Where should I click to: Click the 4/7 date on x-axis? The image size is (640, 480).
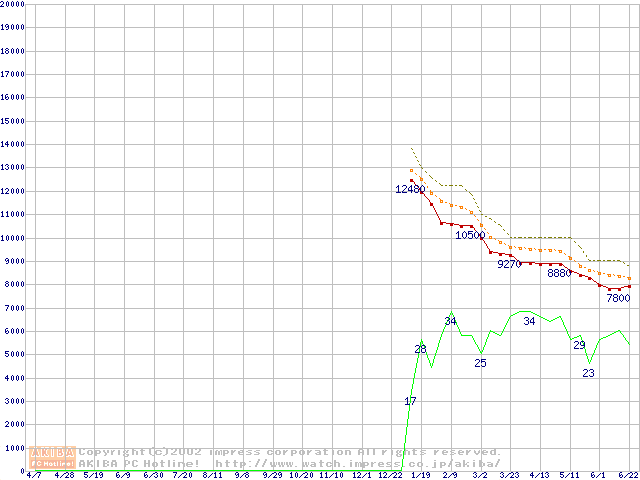pos(34,475)
